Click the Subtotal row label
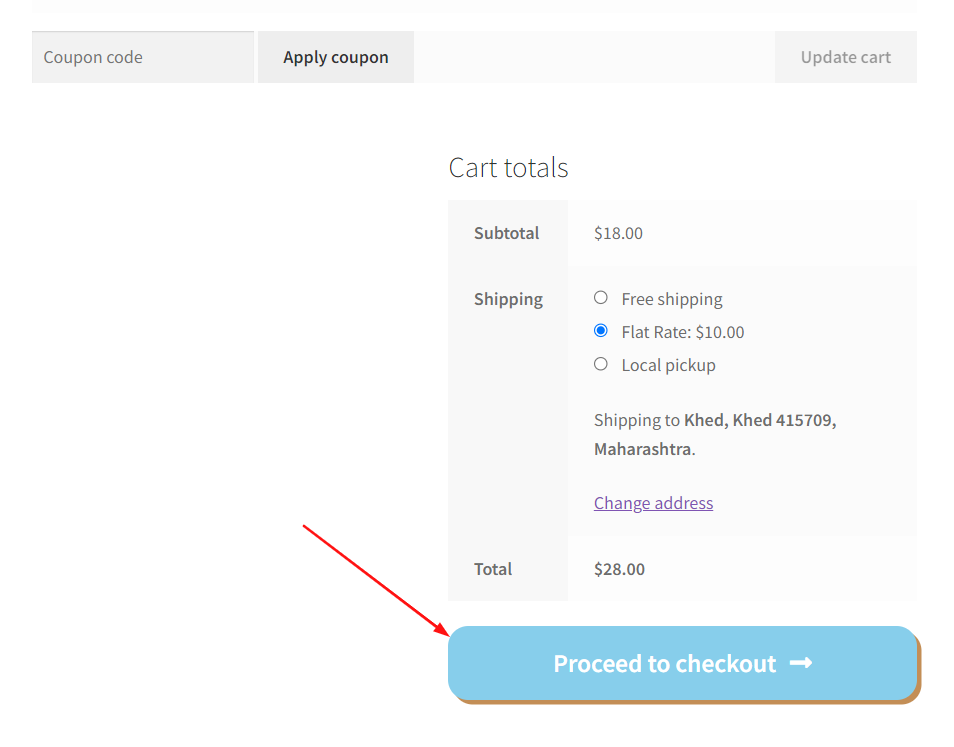This screenshot has height=747, width=954. click(506, 233)
